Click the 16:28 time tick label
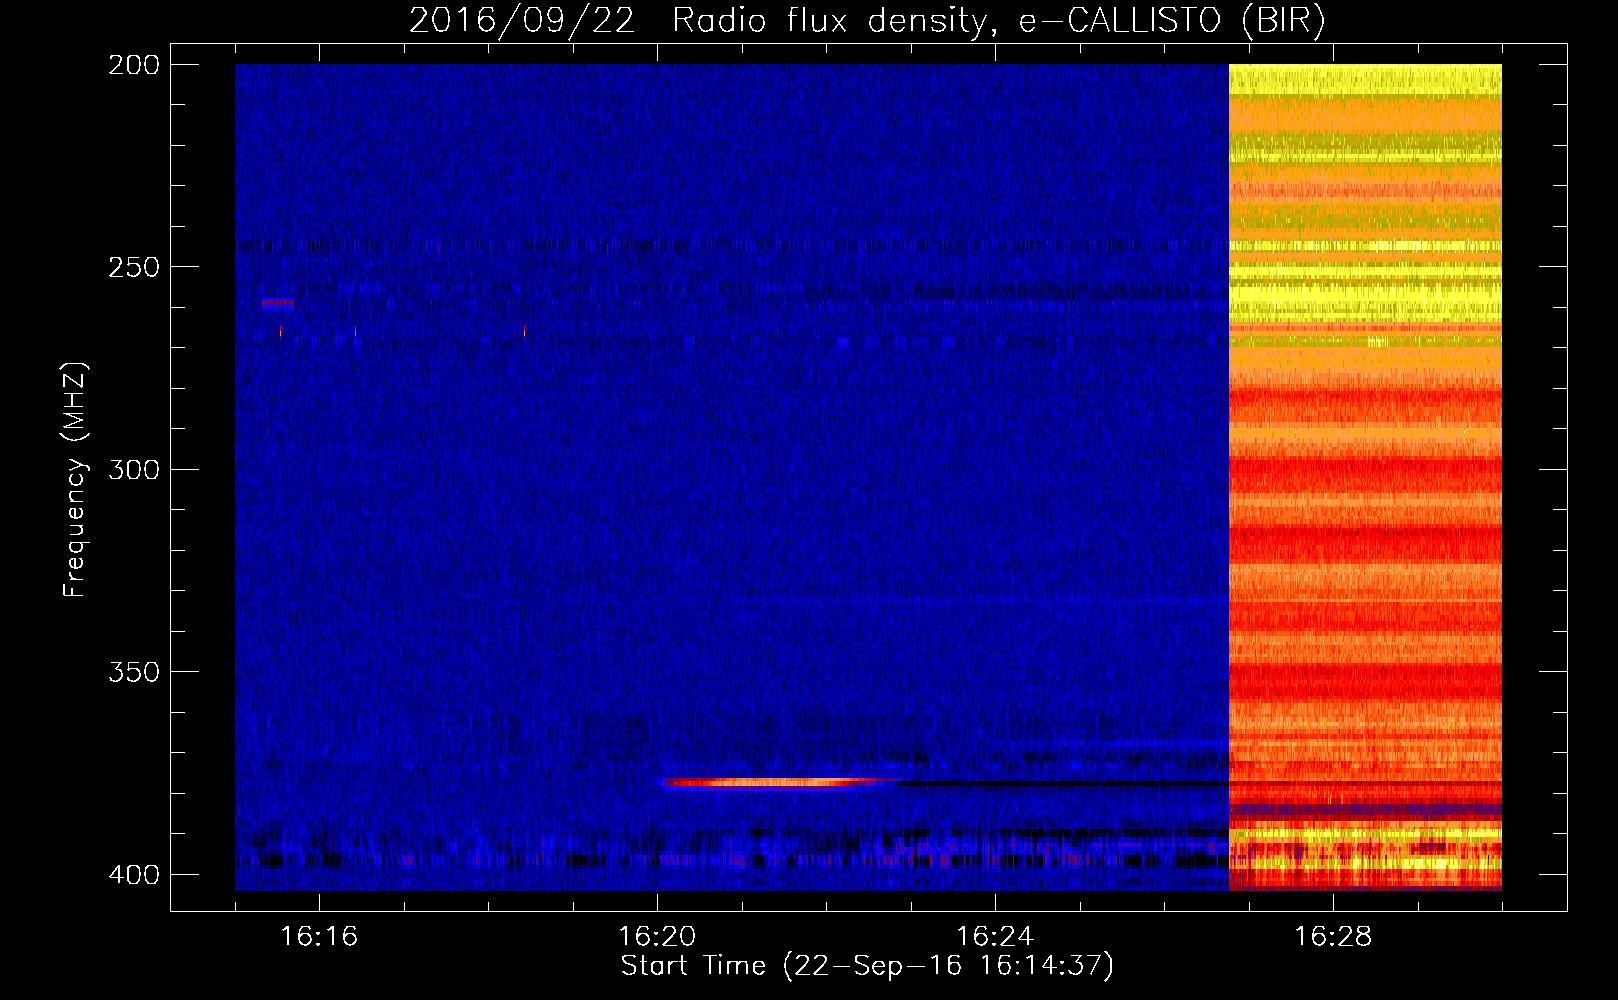 pyautogui.click(x=1333, y=936)
